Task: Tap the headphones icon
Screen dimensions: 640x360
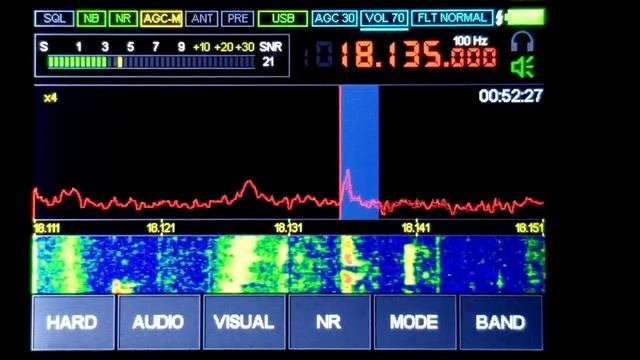Action: [522, 41]
